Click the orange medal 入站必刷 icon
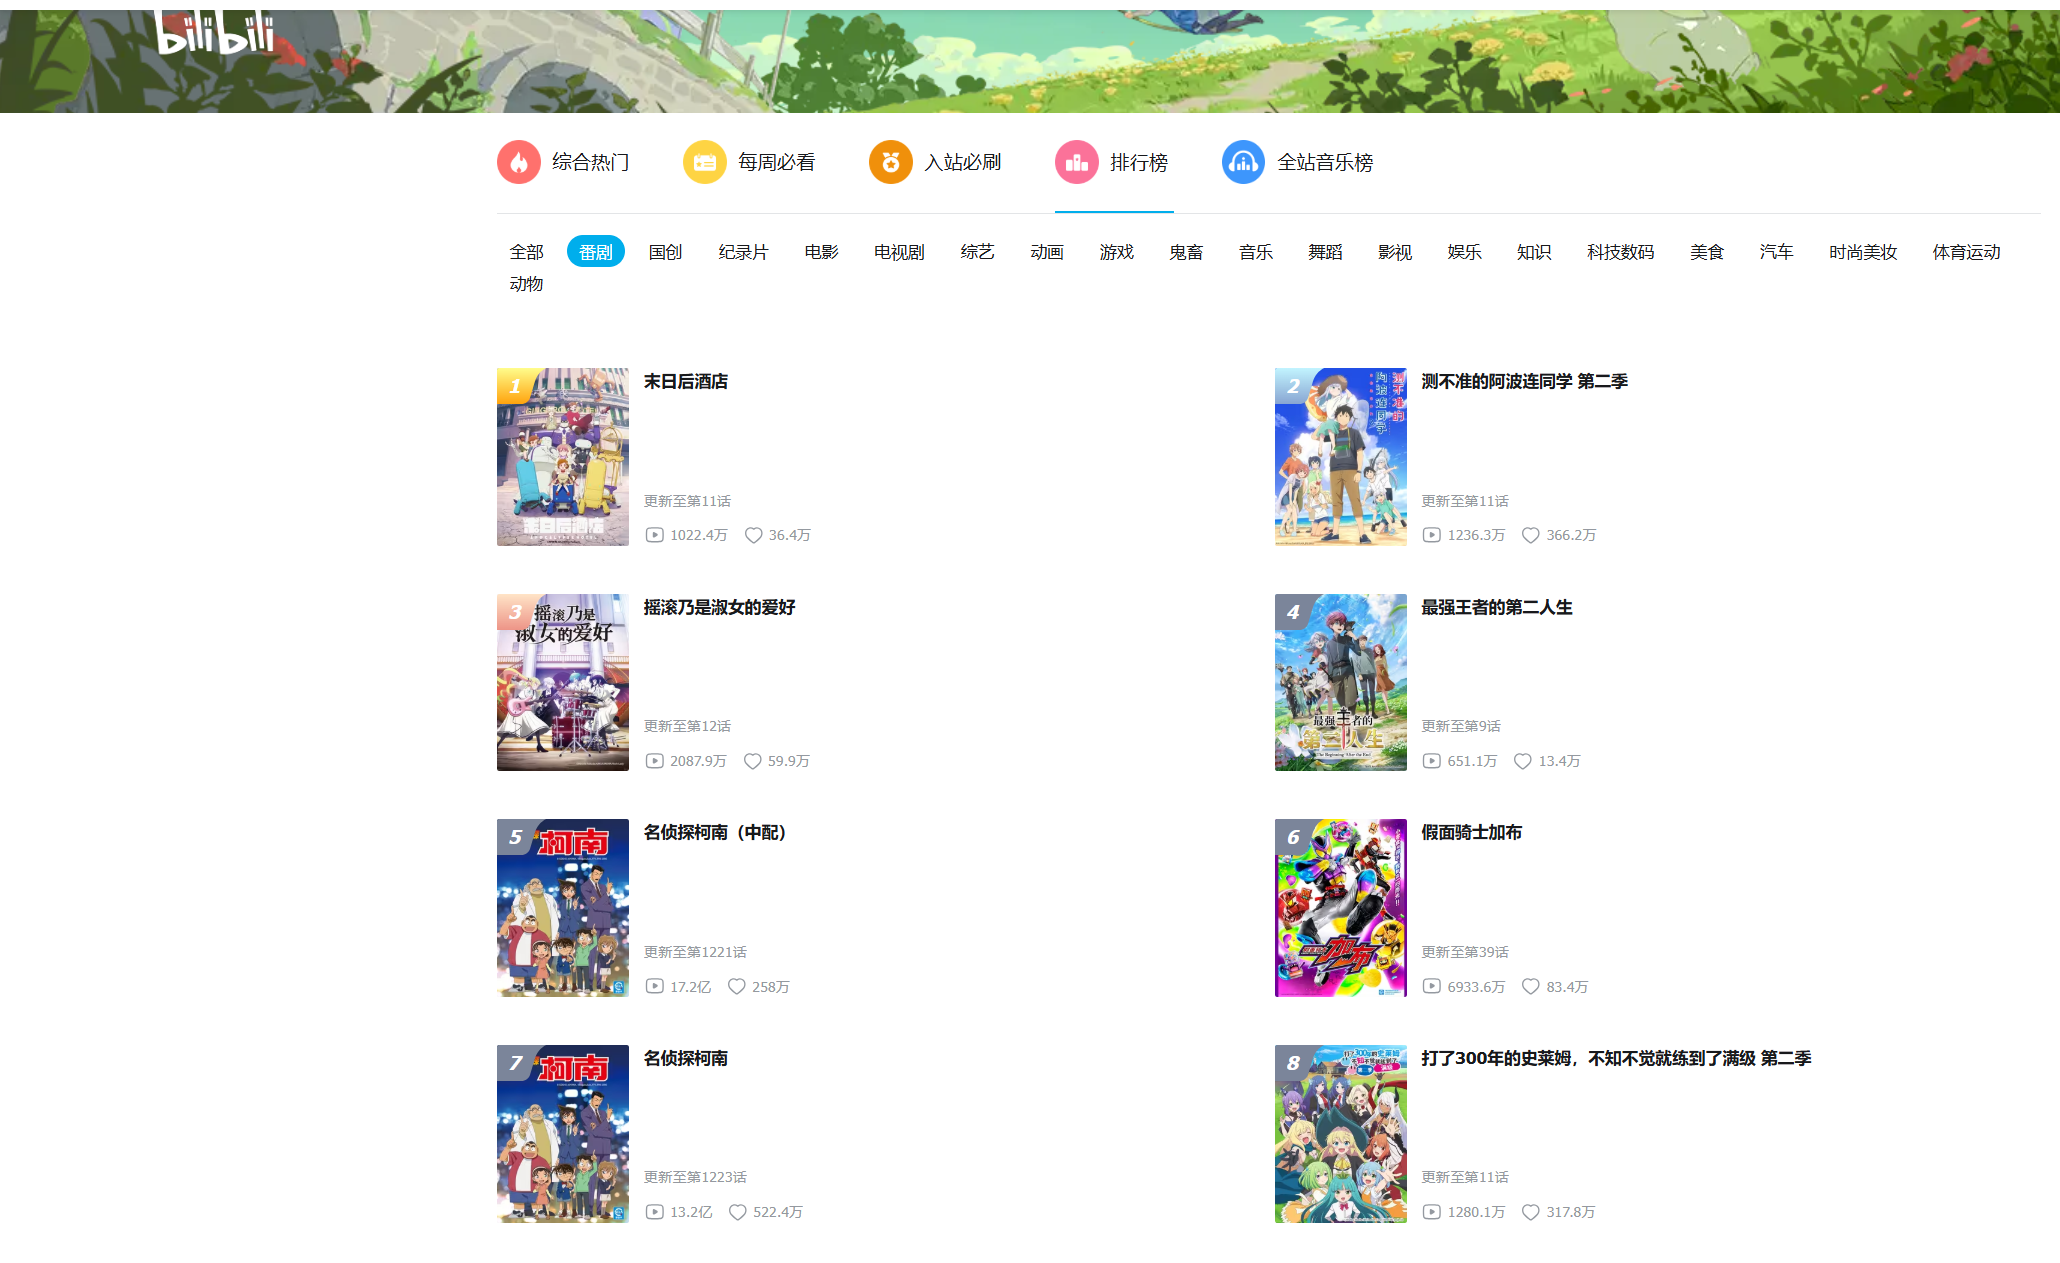 [x=891, y=162]
